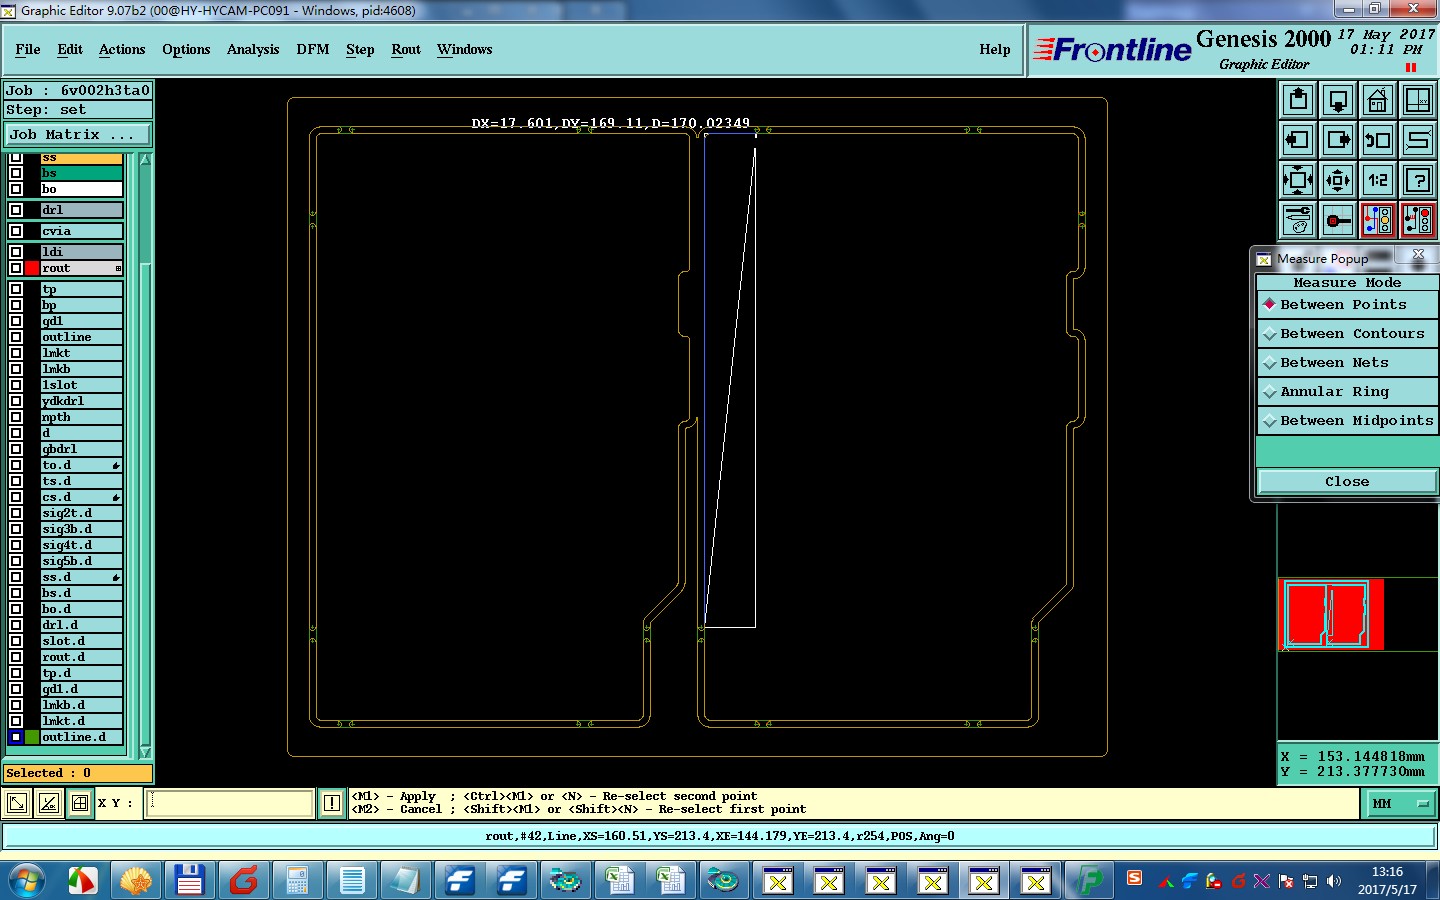Viewport: 1440px width, 900px height.
Task: Click the layer list scroll up arrow
Action: (x=145, y=159)
